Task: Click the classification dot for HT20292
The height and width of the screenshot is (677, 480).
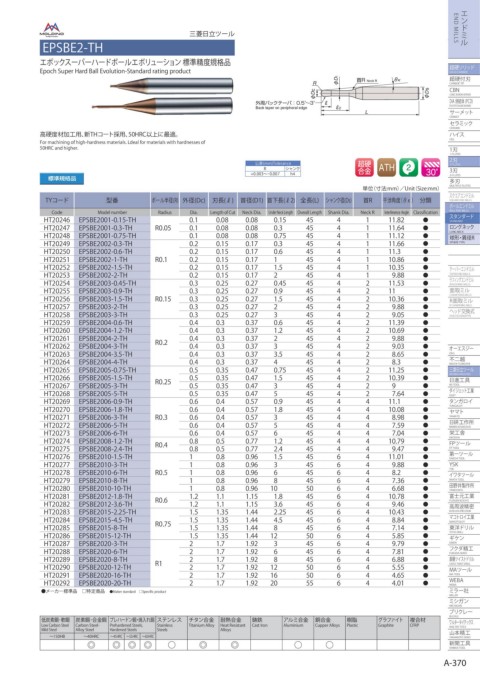Action: point(426,583)
